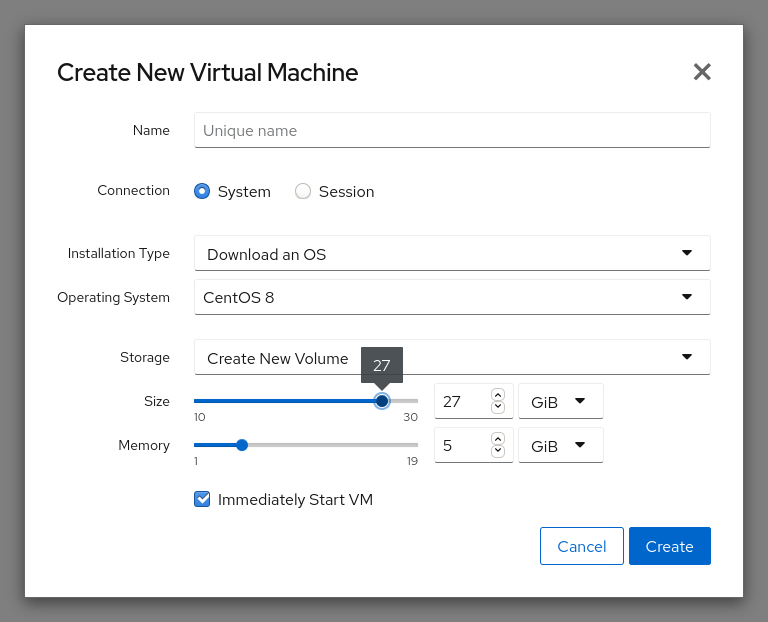The image size is (768, 622).
Task: Cancel the virtual machine creation
Action: (581, 546)
